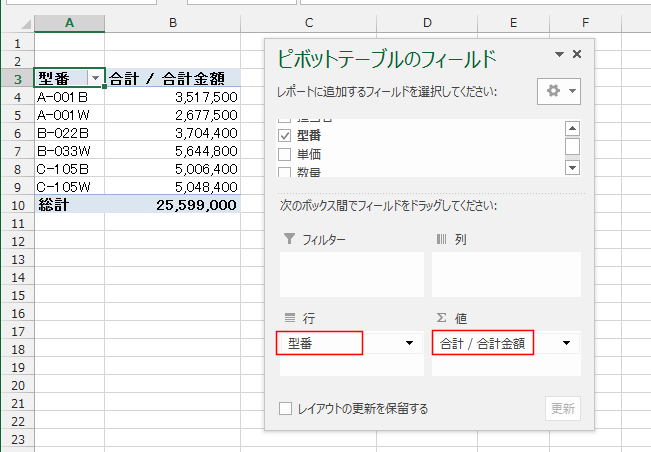Select column F header

click(585, 23)
